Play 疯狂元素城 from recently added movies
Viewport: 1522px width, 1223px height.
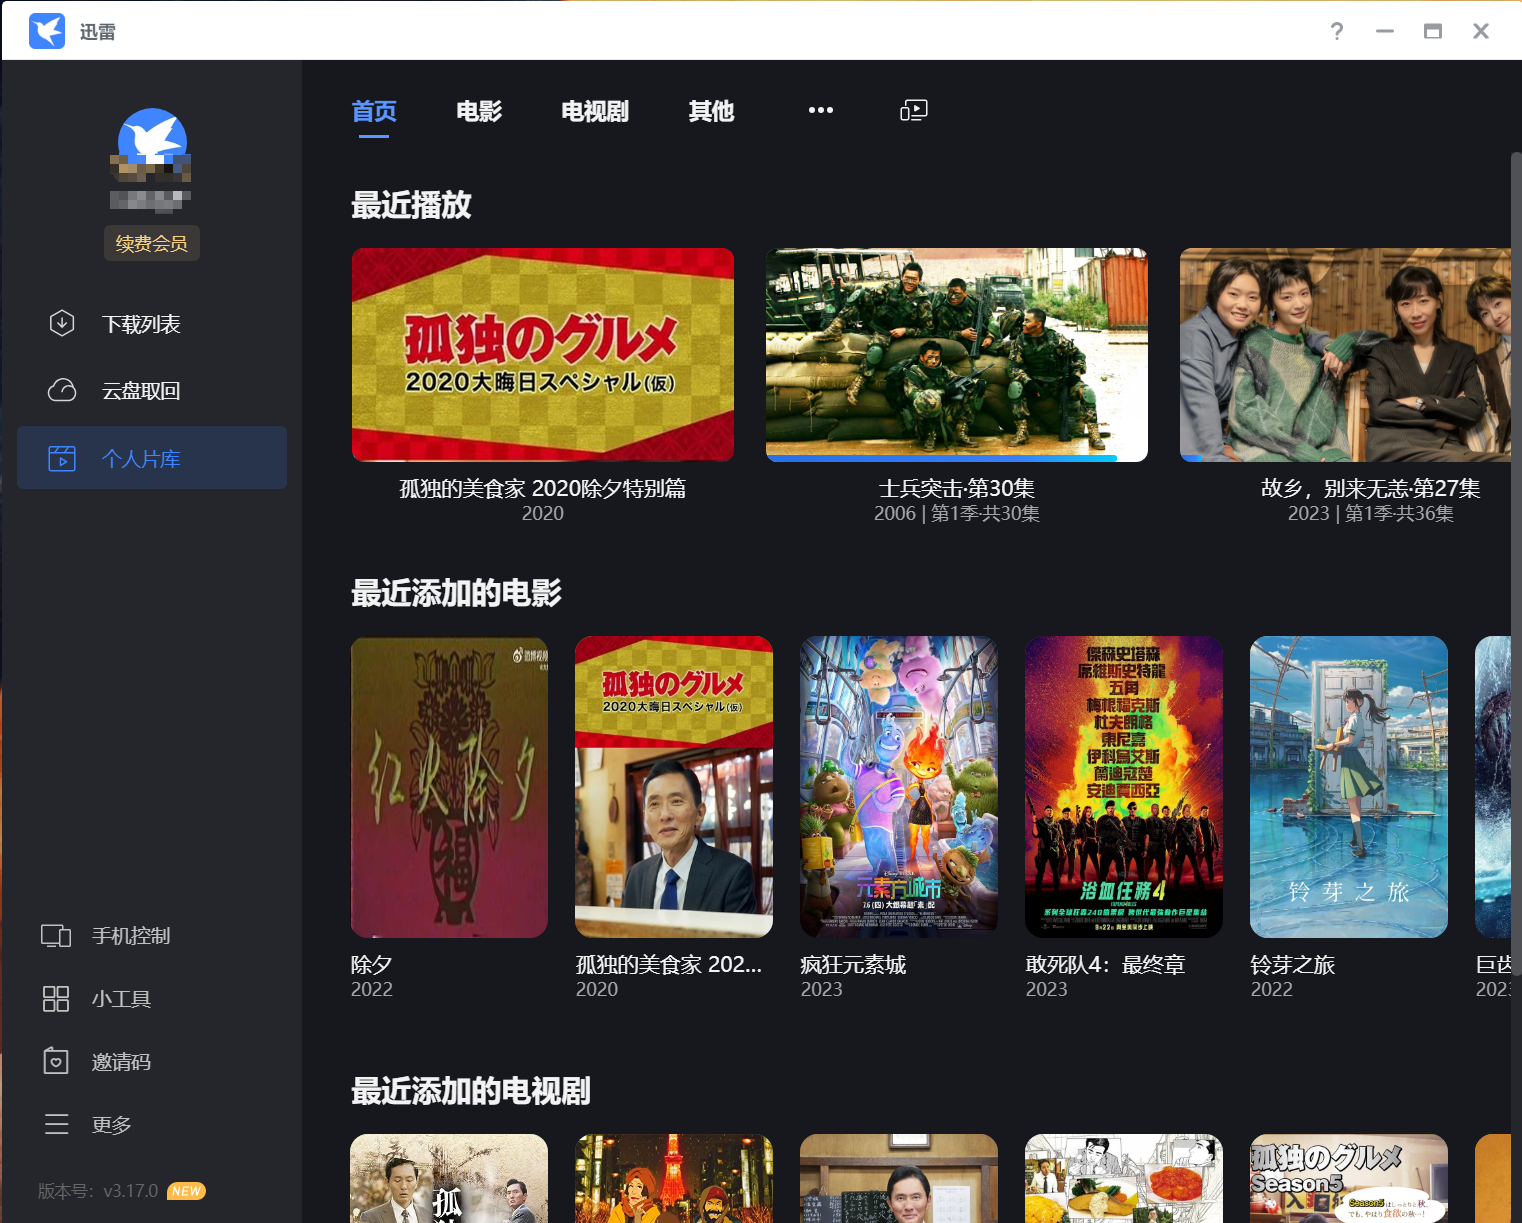898,787
